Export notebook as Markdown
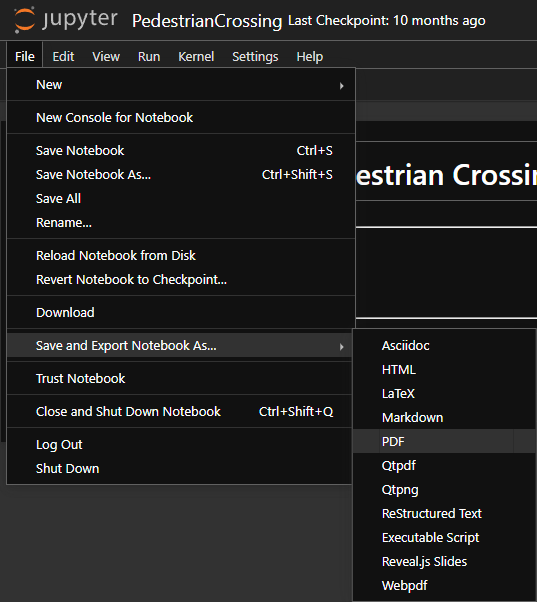 click(444, 417)
